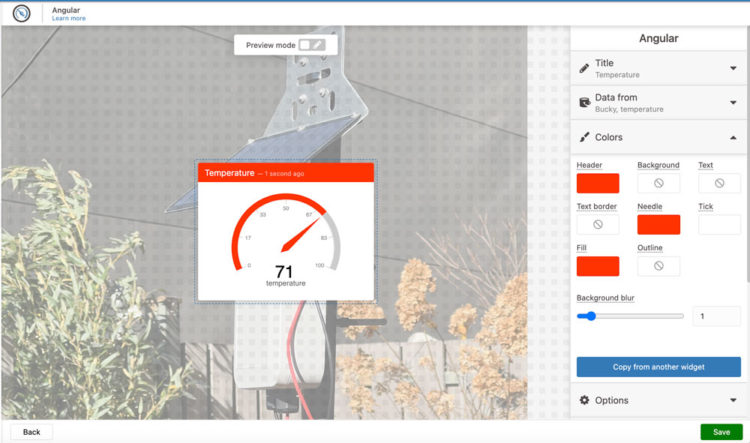Click the Angular gauge logo icon
The width and height of the screenshot is (750, 443).
point(21,13)
